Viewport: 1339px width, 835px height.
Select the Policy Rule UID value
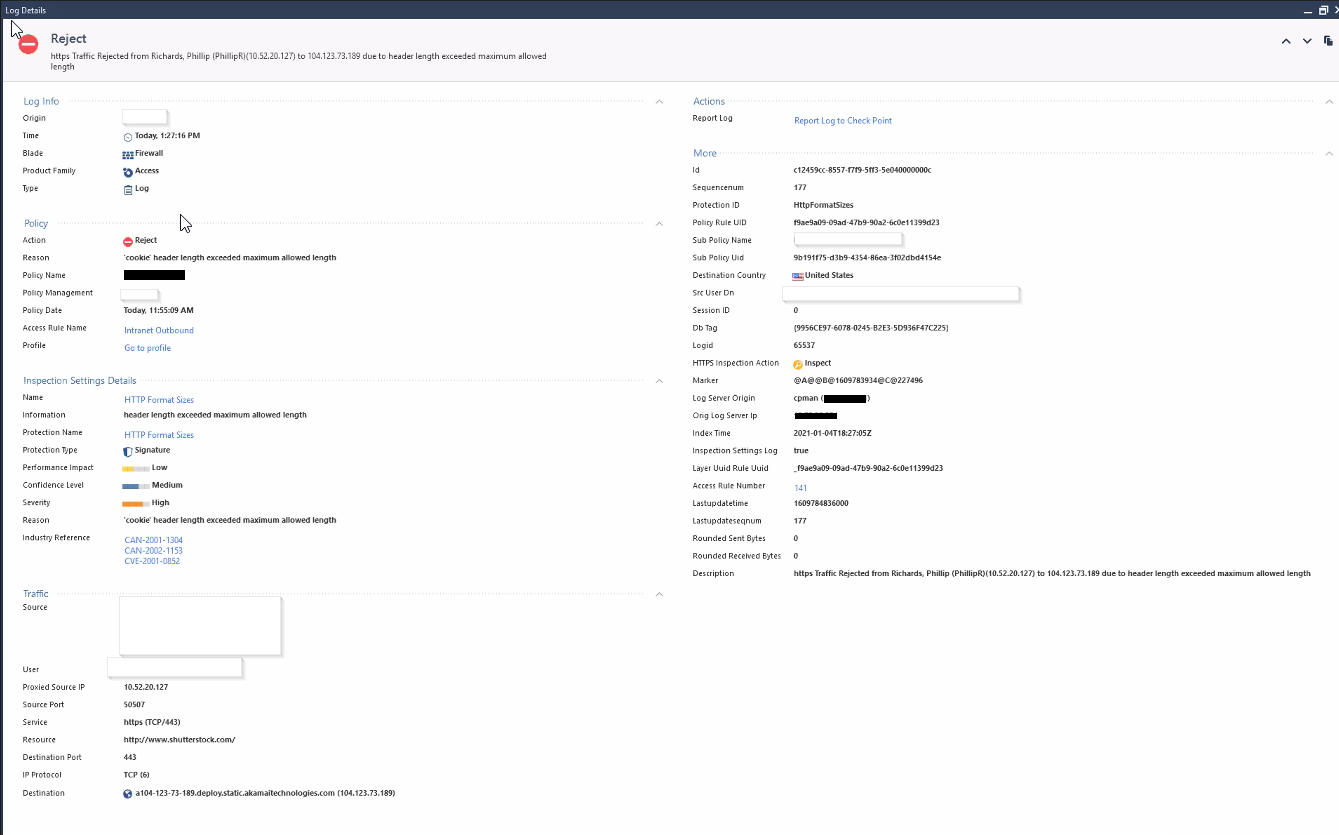[866, 223]
